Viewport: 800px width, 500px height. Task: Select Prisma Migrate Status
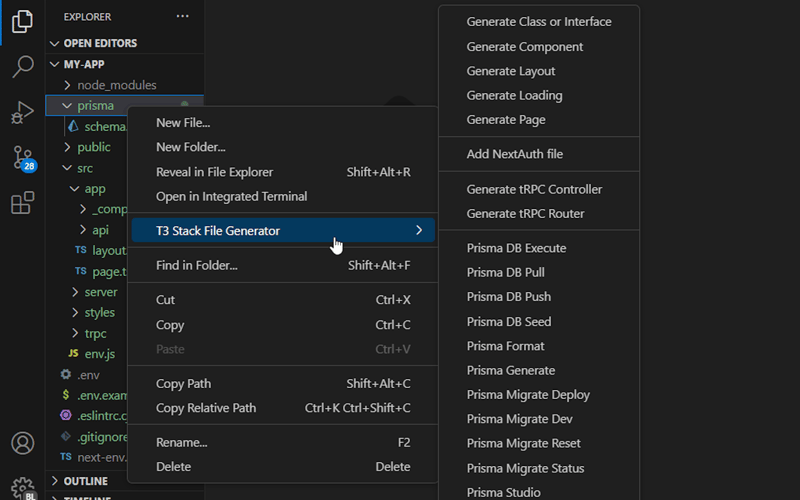point(539,468)
